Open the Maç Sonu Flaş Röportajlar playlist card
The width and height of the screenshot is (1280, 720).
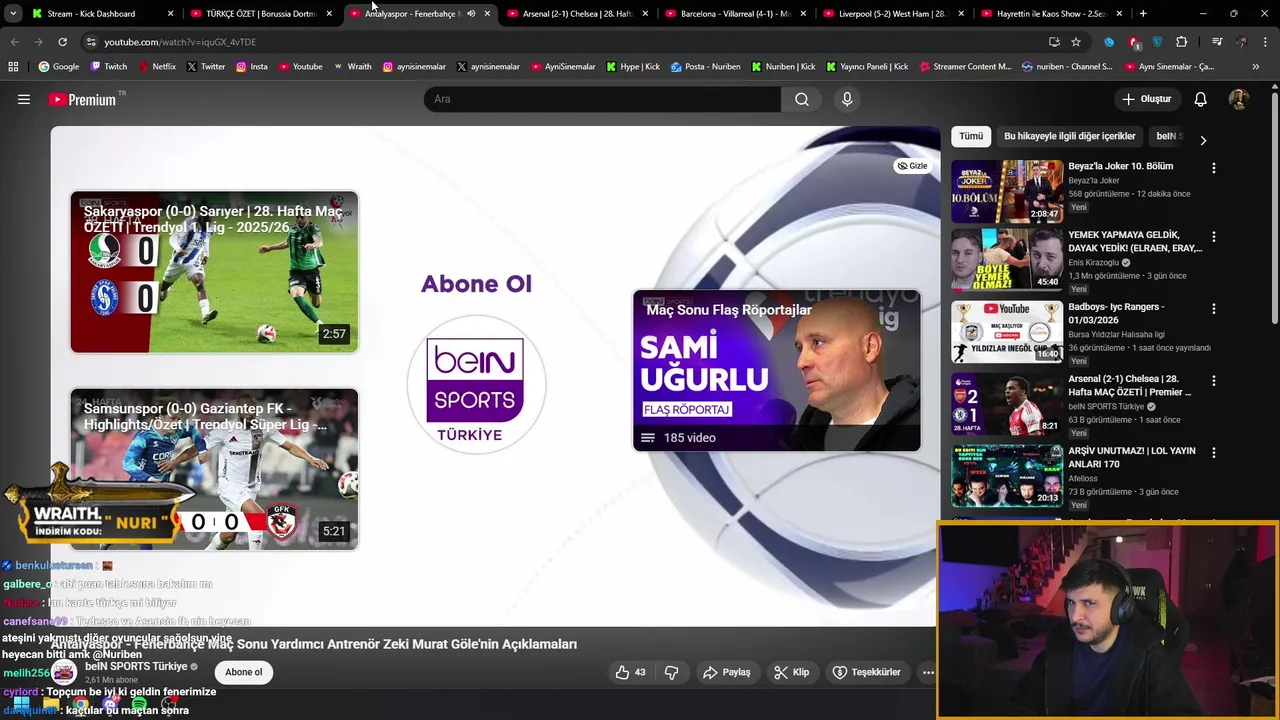tap(777, 371)
